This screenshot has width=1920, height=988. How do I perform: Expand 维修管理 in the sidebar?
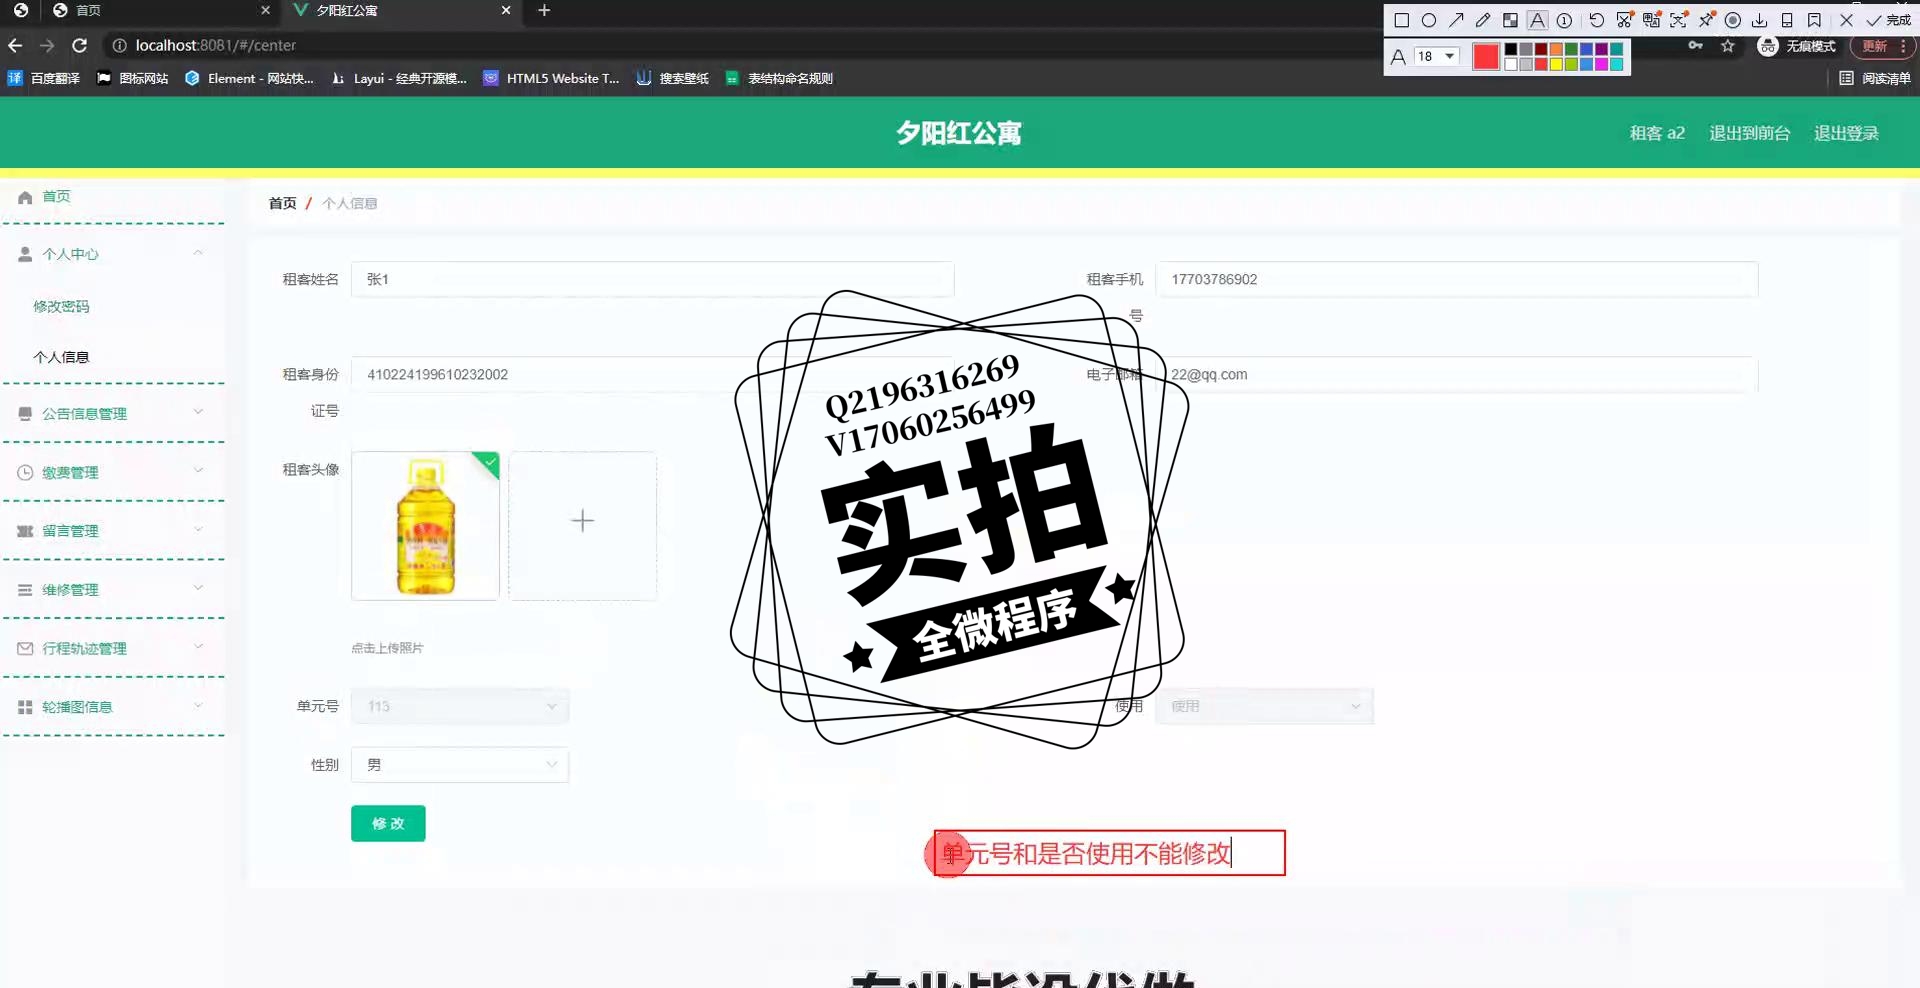(x=112, y=590)
